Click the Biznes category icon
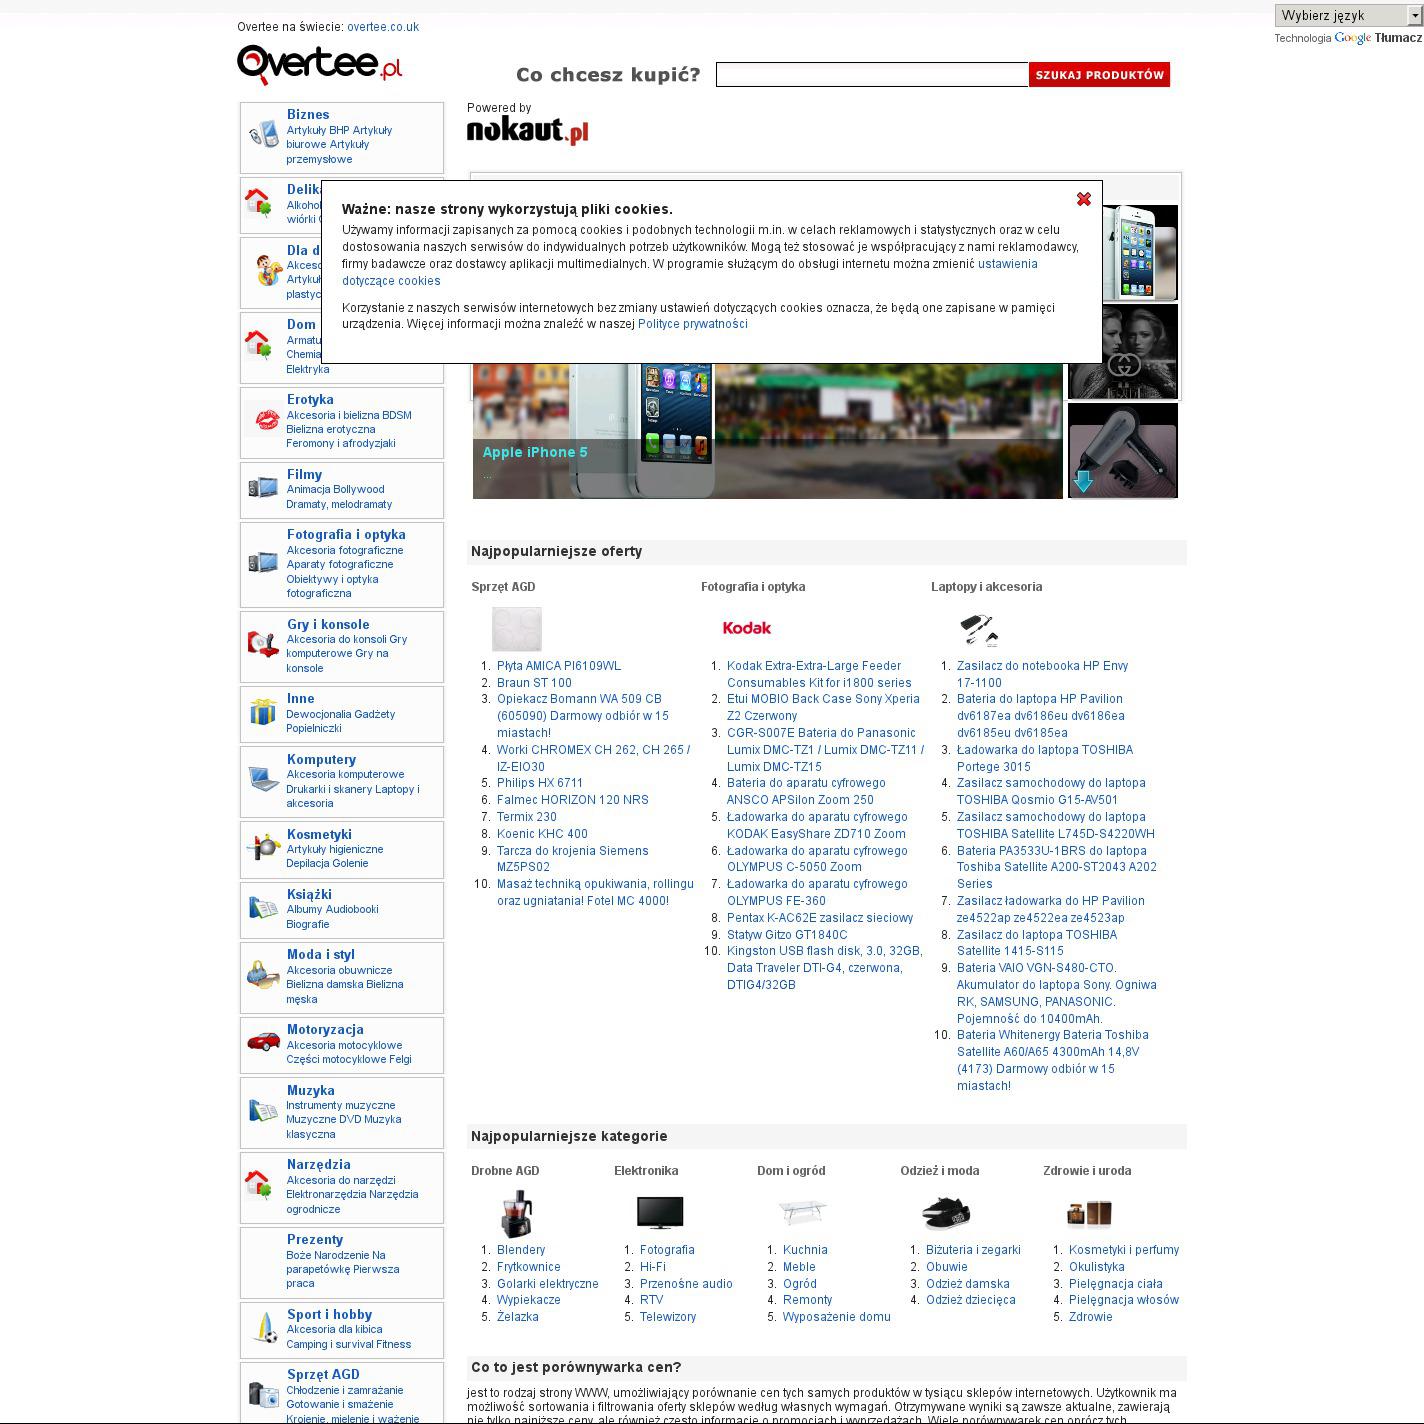 click(263, 135)
